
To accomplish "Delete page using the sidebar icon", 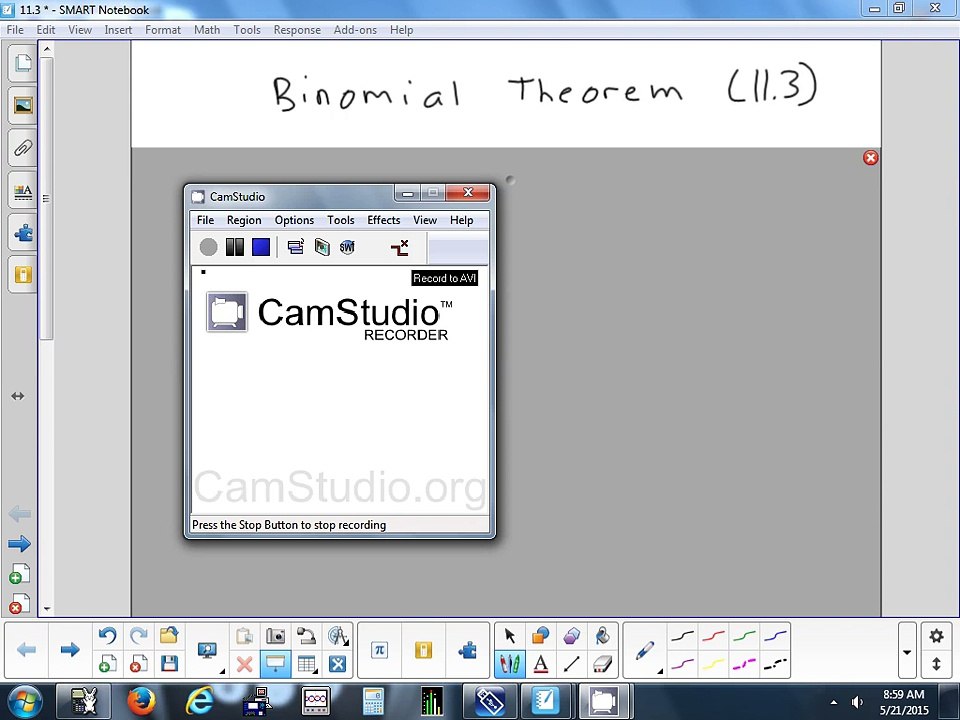I will [20, 604].
